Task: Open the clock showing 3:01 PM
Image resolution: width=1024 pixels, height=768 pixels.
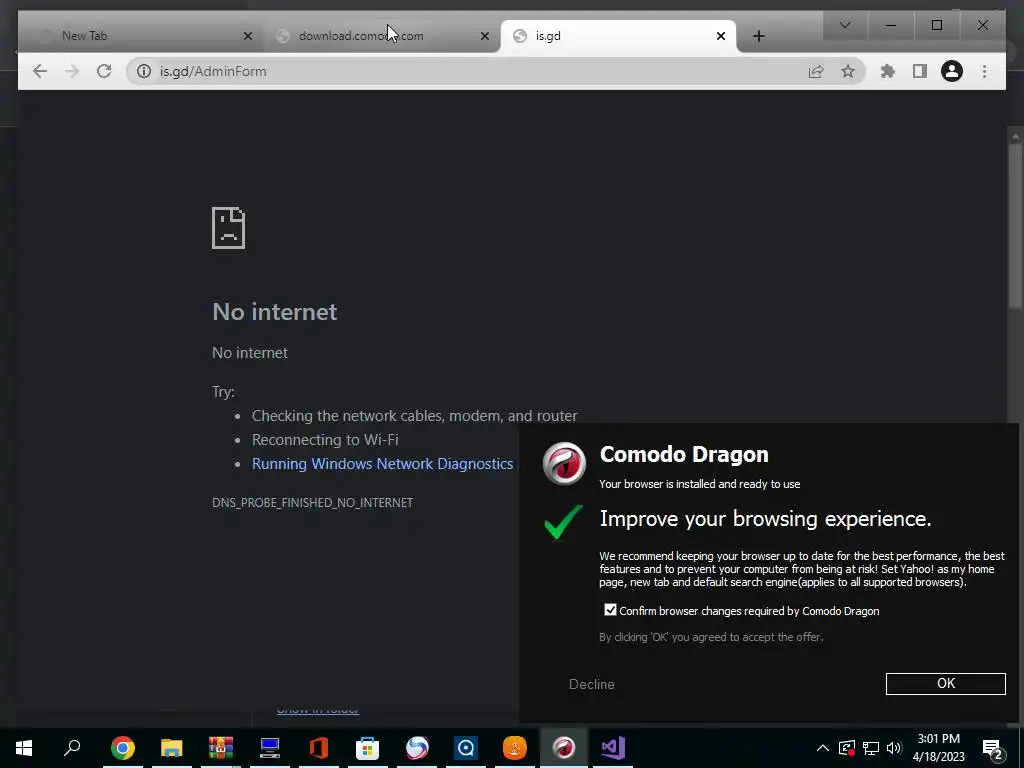Action: tap(938, 748)
